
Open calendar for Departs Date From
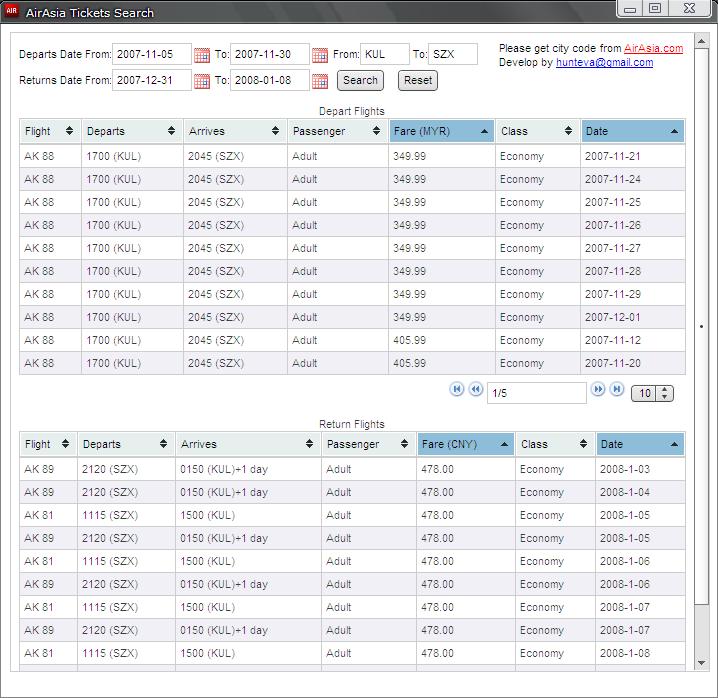pyautogui.click(x=201, y=55)
